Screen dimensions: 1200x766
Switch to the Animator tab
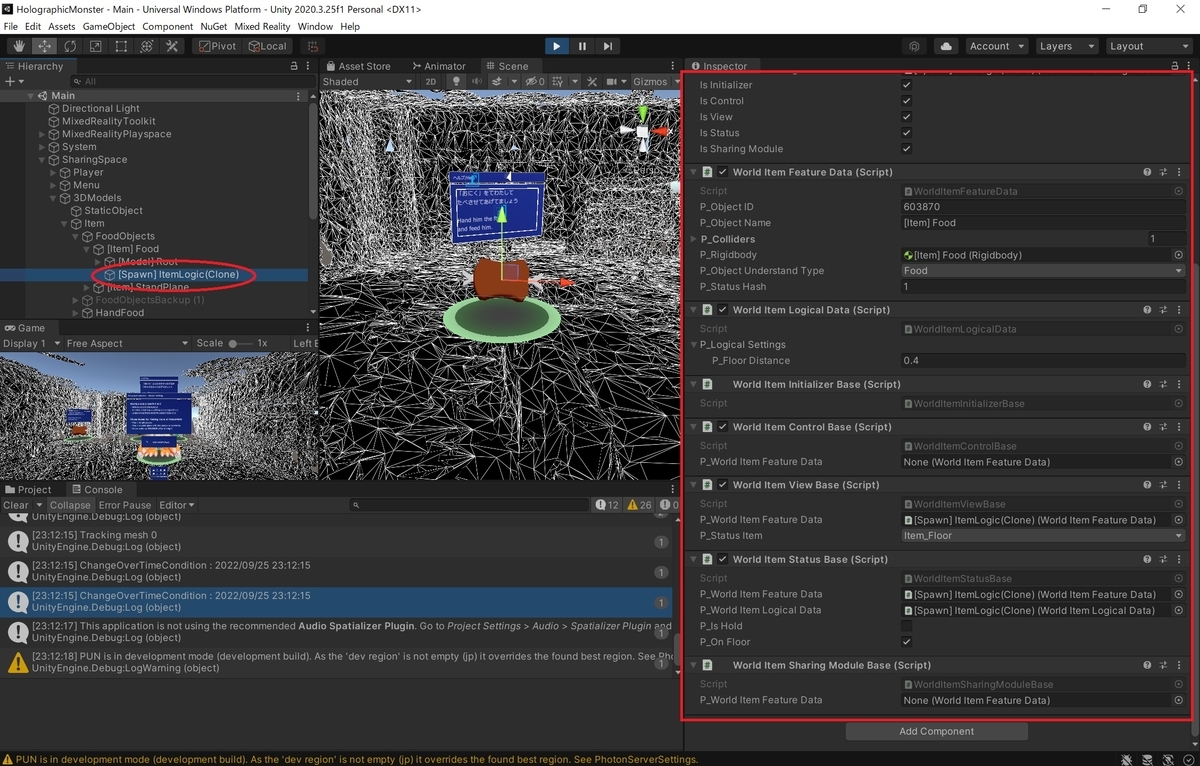coord(438,66)
